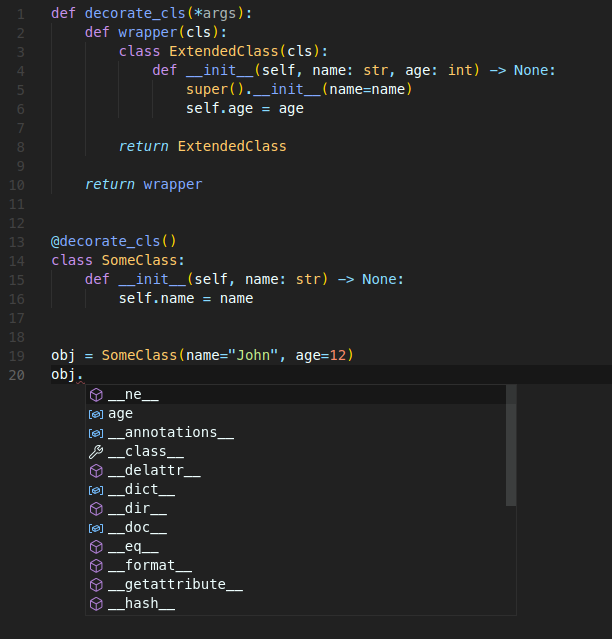Click line number 1 in the gutter
The width and height of the screenshot is (612, 639).
[x=21, y=14]
